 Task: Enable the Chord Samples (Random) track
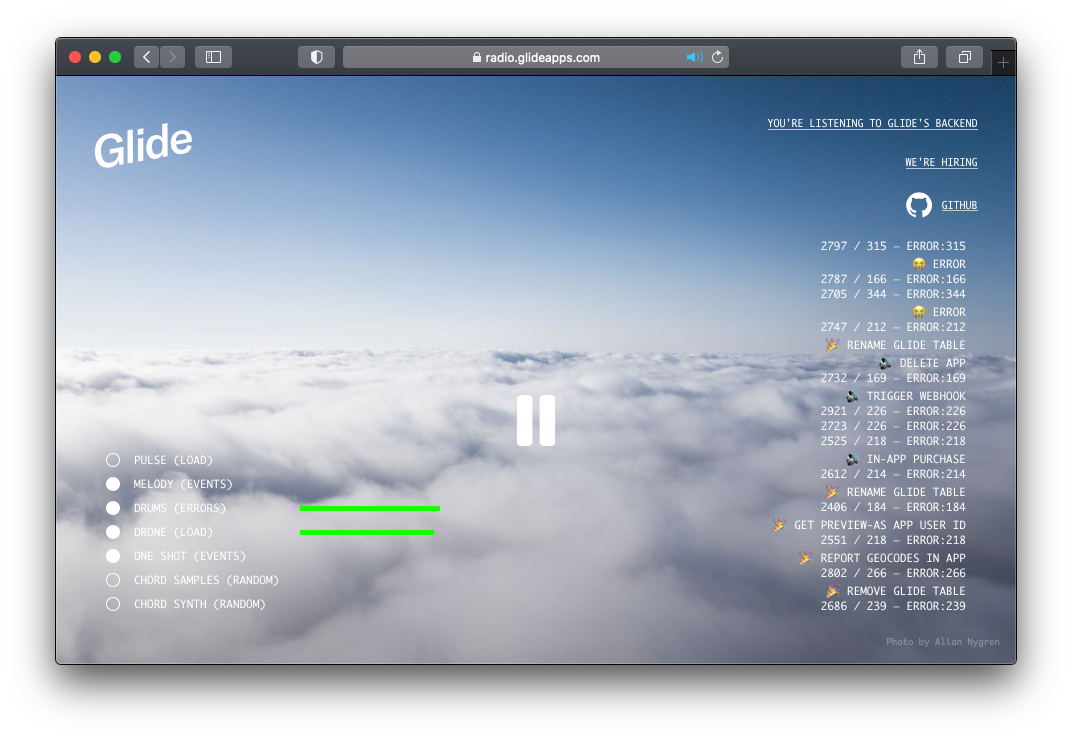[113, 580]
